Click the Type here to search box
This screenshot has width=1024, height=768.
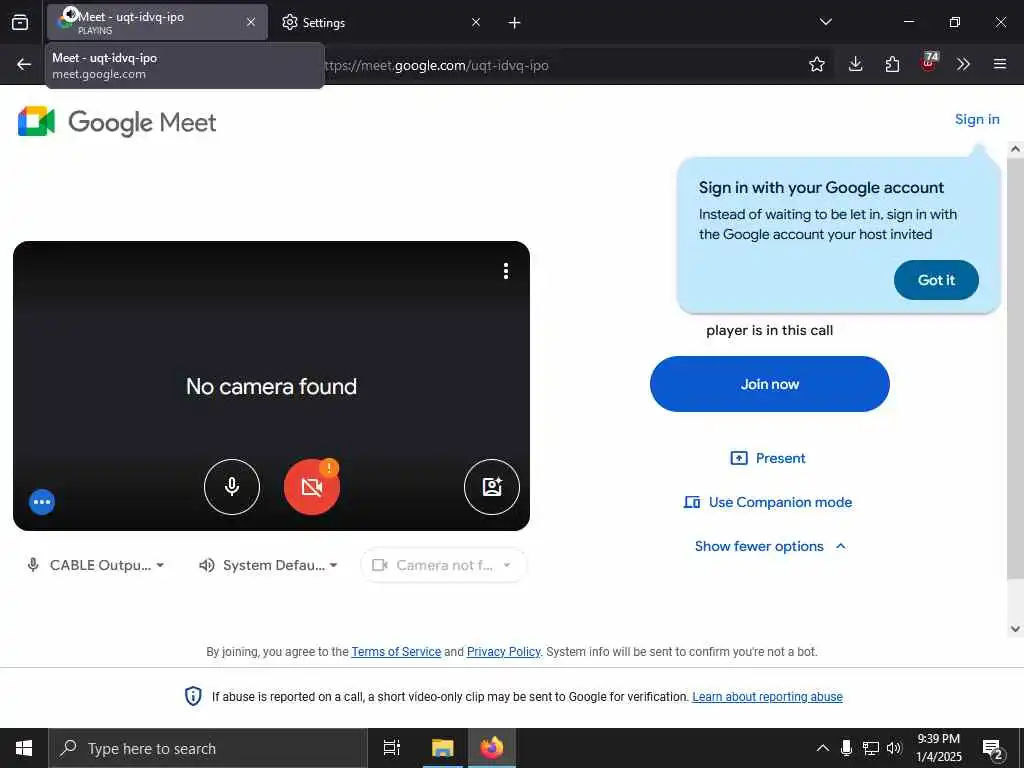coord(208,748)
